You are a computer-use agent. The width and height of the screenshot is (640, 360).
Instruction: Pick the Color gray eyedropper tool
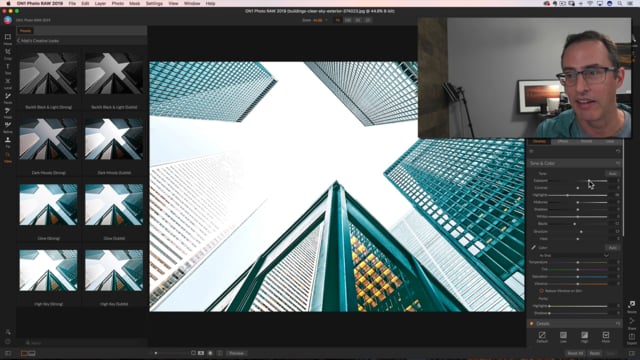533,247
